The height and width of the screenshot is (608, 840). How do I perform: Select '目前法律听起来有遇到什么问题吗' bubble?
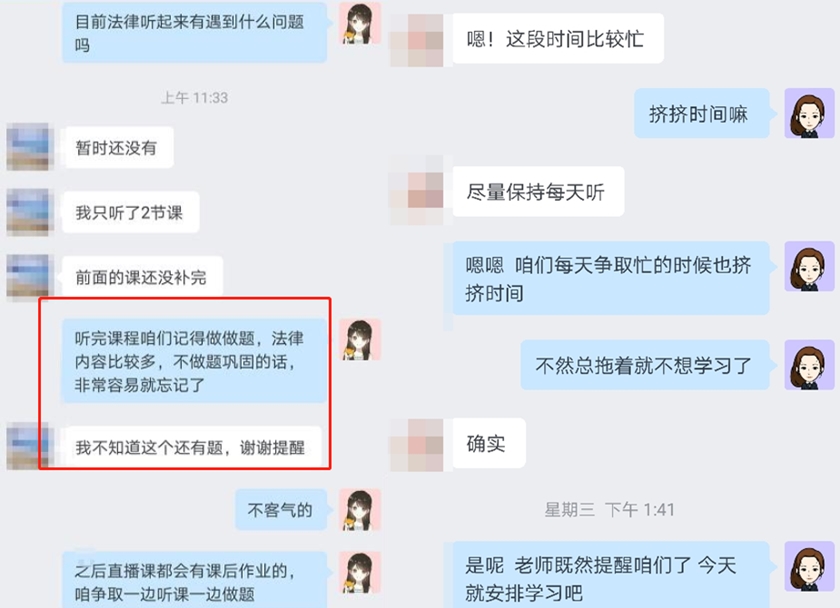tap(194, 33)
